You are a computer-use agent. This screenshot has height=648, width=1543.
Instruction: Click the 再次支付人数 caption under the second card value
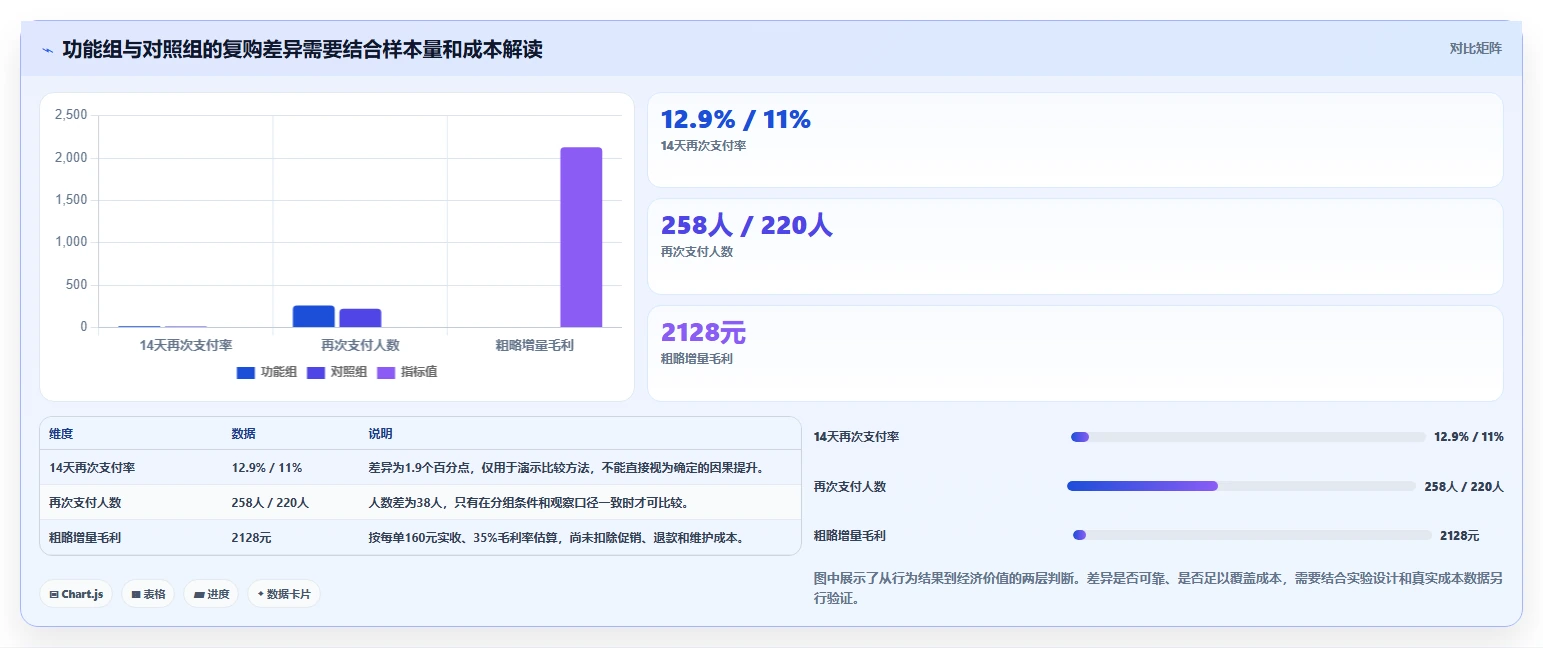point(697,252)
